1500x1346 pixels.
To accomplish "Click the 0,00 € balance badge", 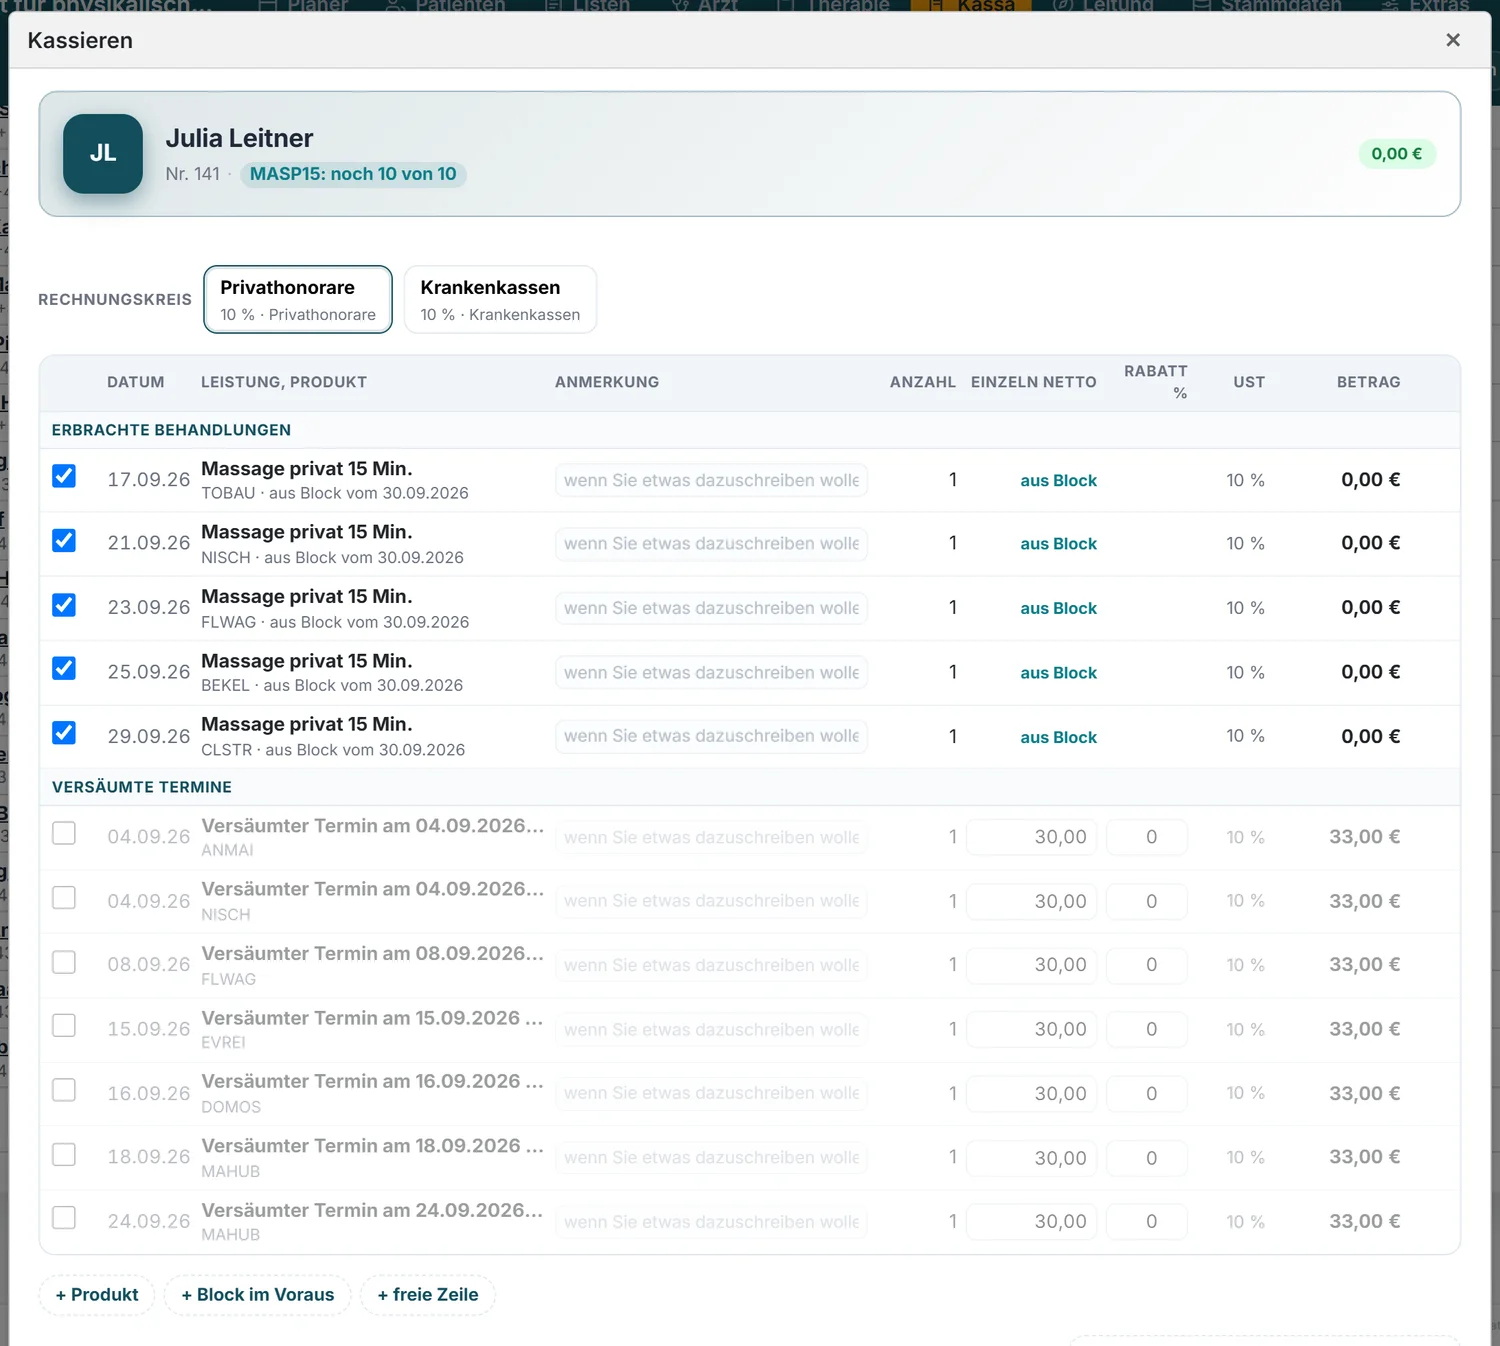I will [1396, 154].
